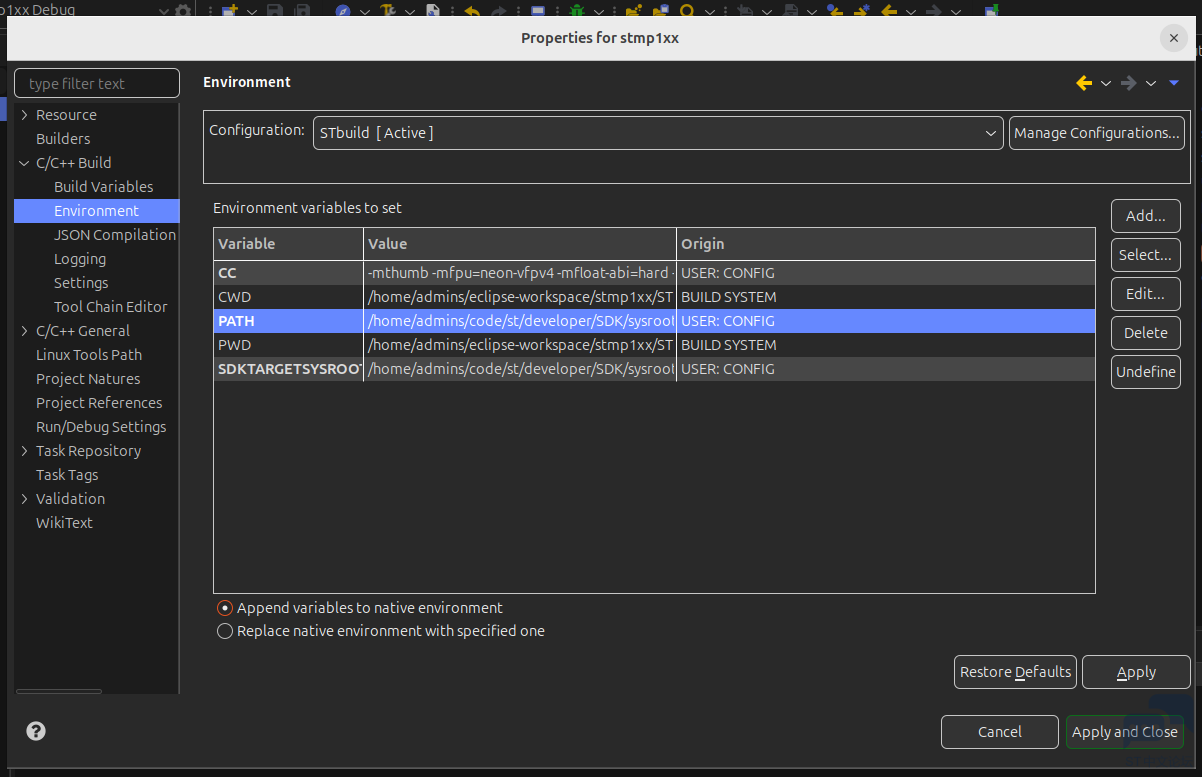Click the Add... button

pos(1146,216)
